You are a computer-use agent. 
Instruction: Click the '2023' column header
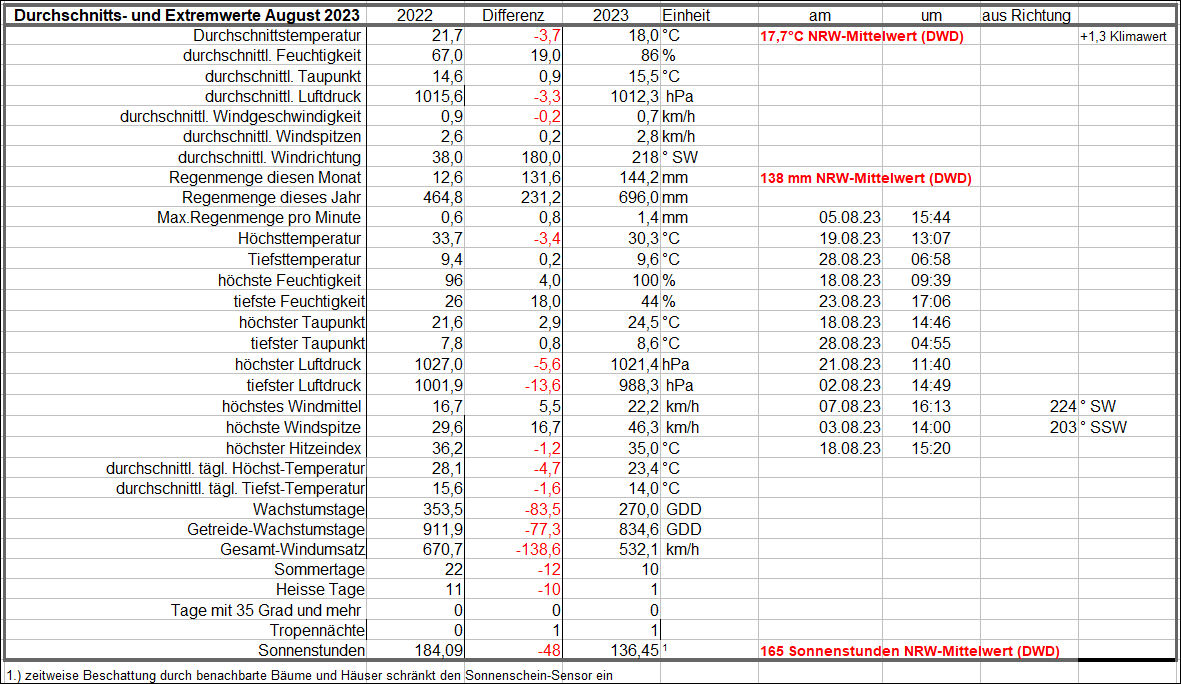(x=611, y=15)
